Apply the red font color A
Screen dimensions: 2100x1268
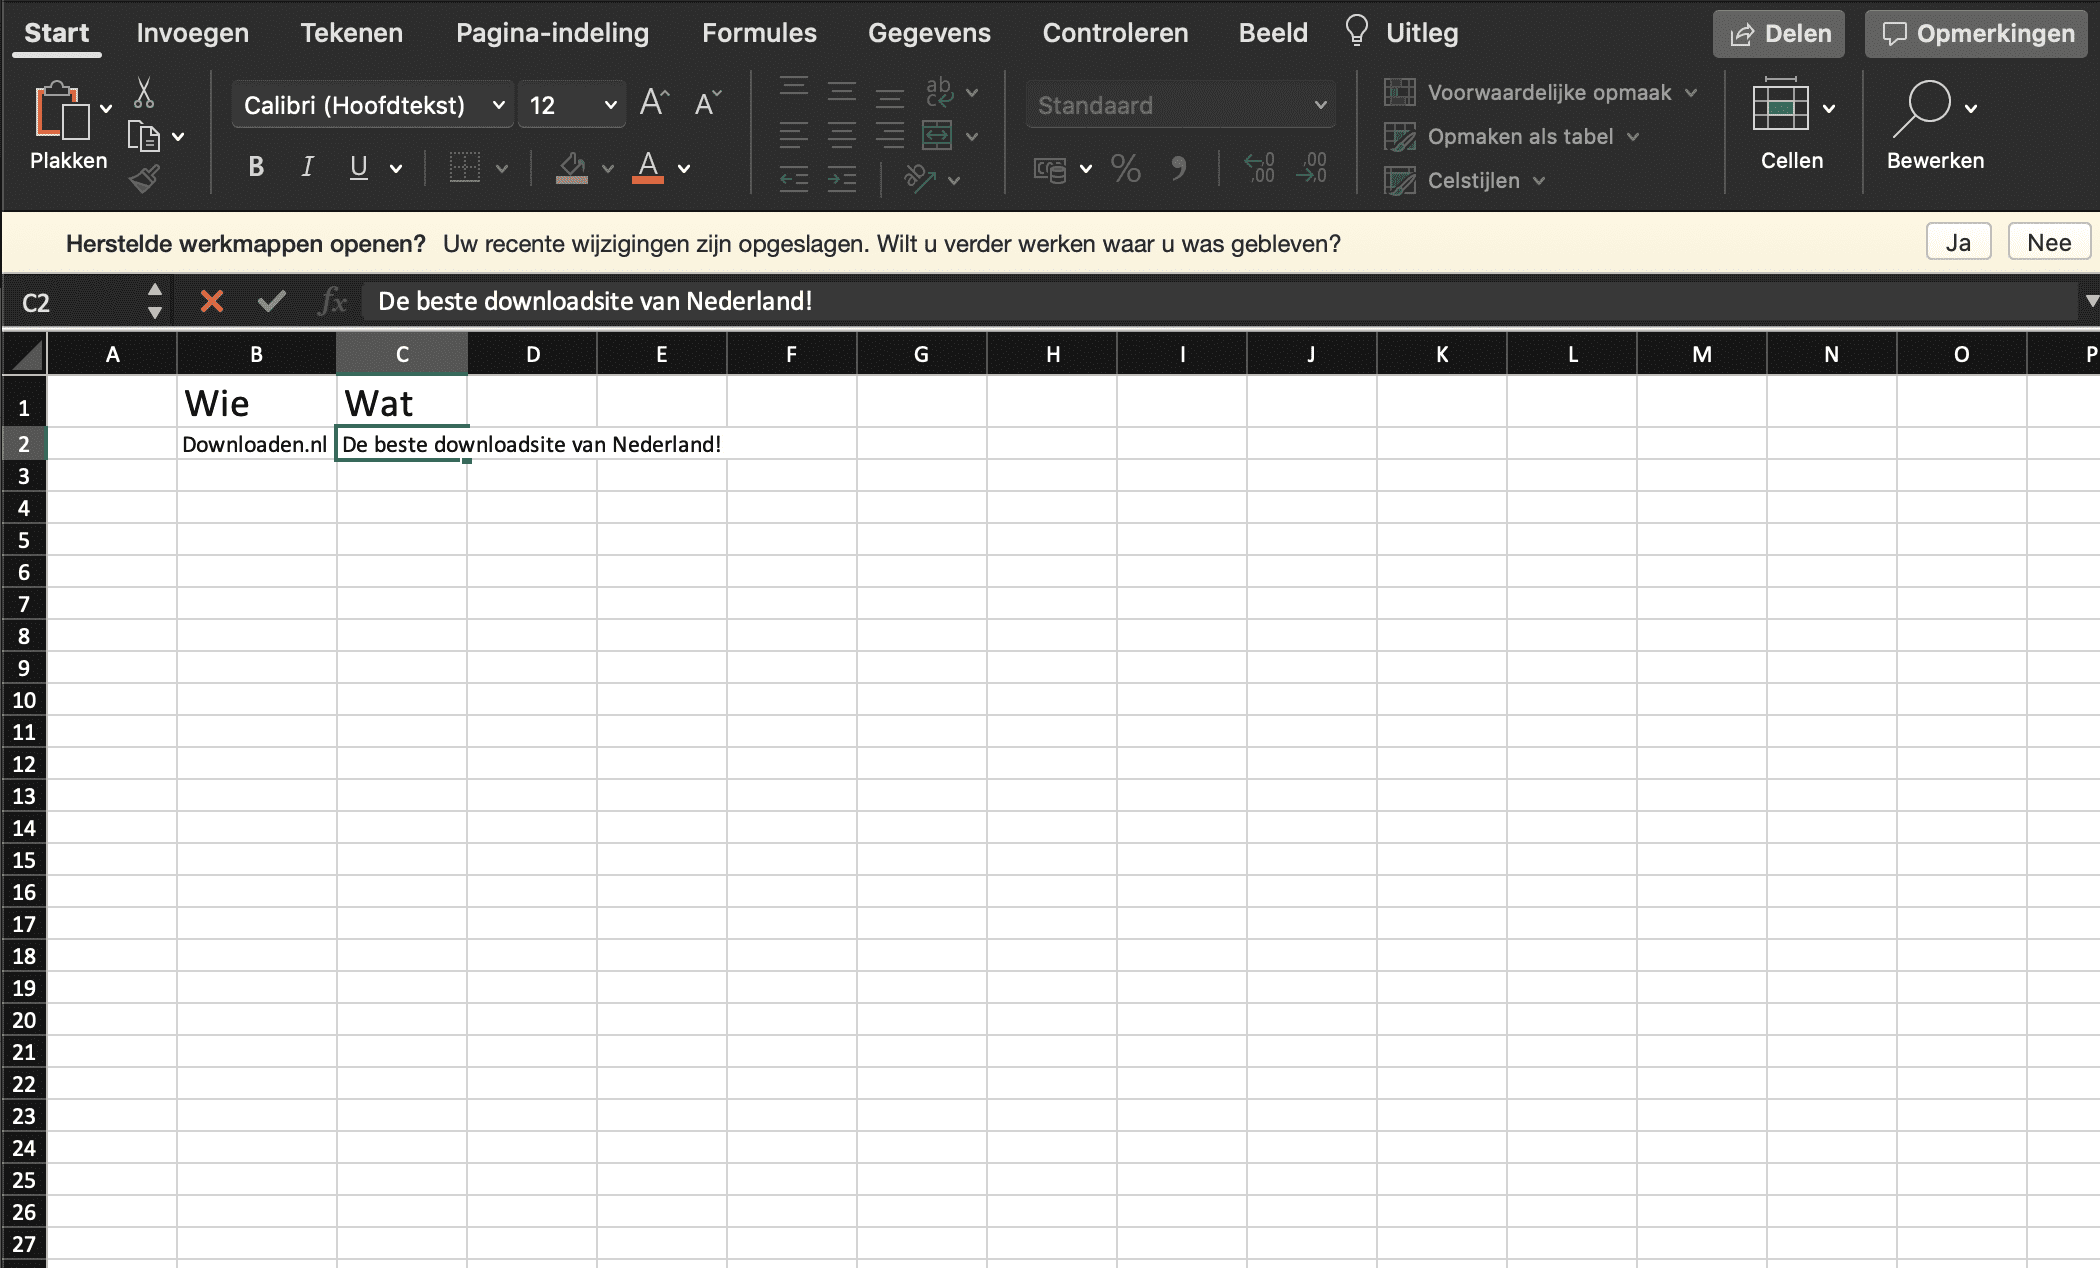(648, 167)
